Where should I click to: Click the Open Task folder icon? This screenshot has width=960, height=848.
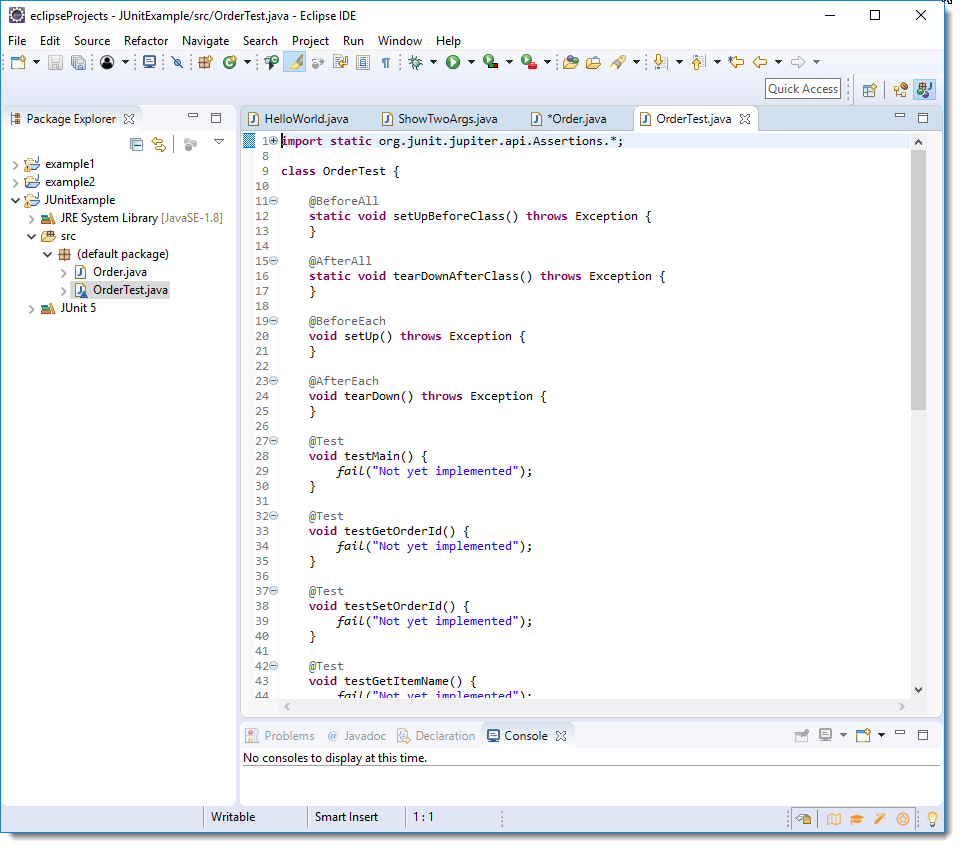(x=593, y=62)
